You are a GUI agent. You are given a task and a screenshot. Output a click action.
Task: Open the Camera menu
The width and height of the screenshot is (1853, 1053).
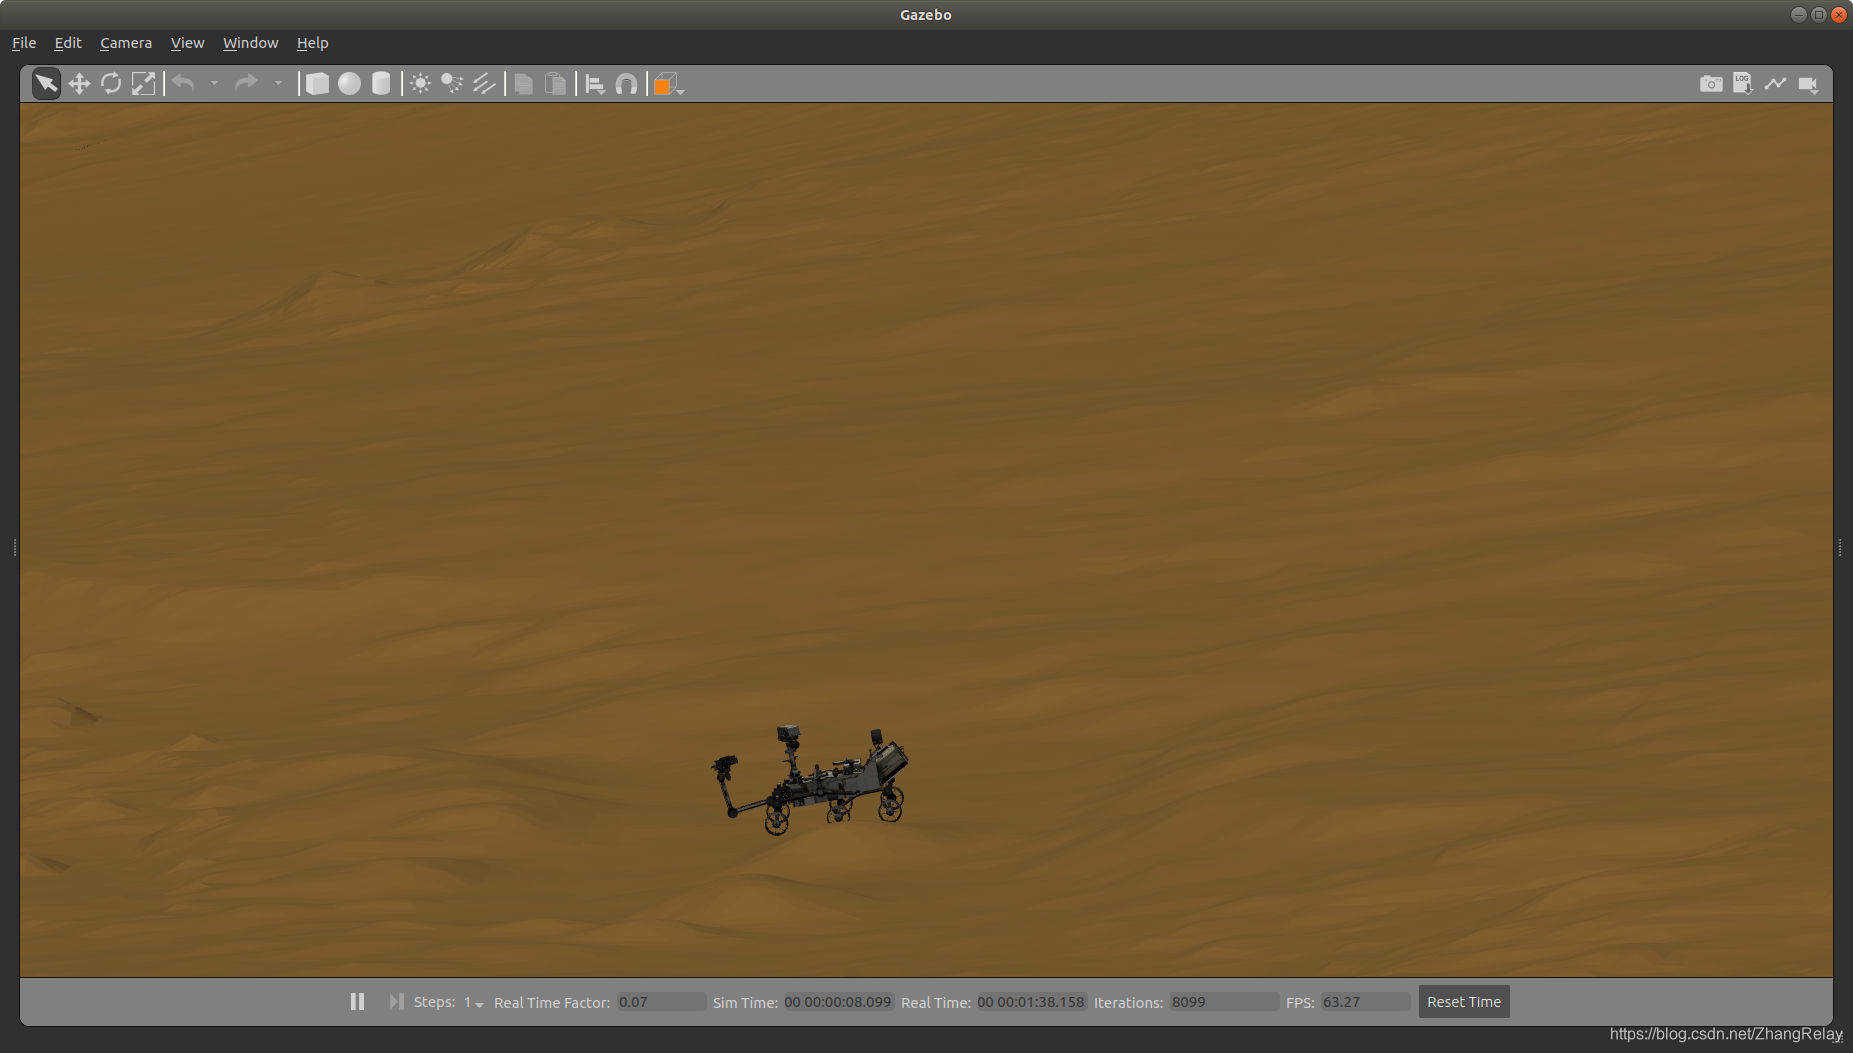126,43
